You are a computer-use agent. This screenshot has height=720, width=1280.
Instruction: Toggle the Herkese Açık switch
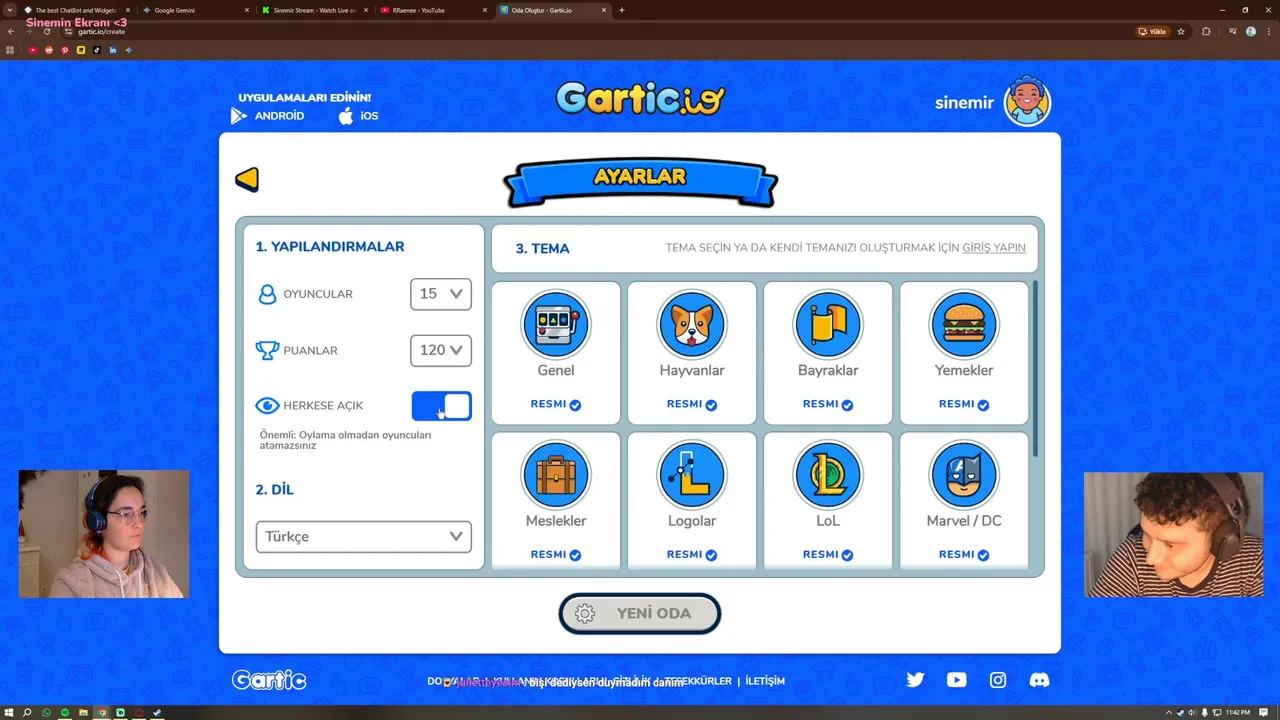coord(441,406)
